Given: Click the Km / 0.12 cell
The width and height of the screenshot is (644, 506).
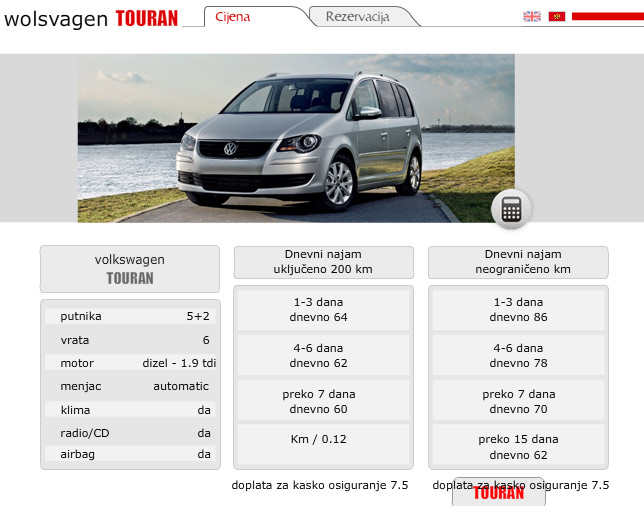Looking at the screenshot, I should pos(323,445).
